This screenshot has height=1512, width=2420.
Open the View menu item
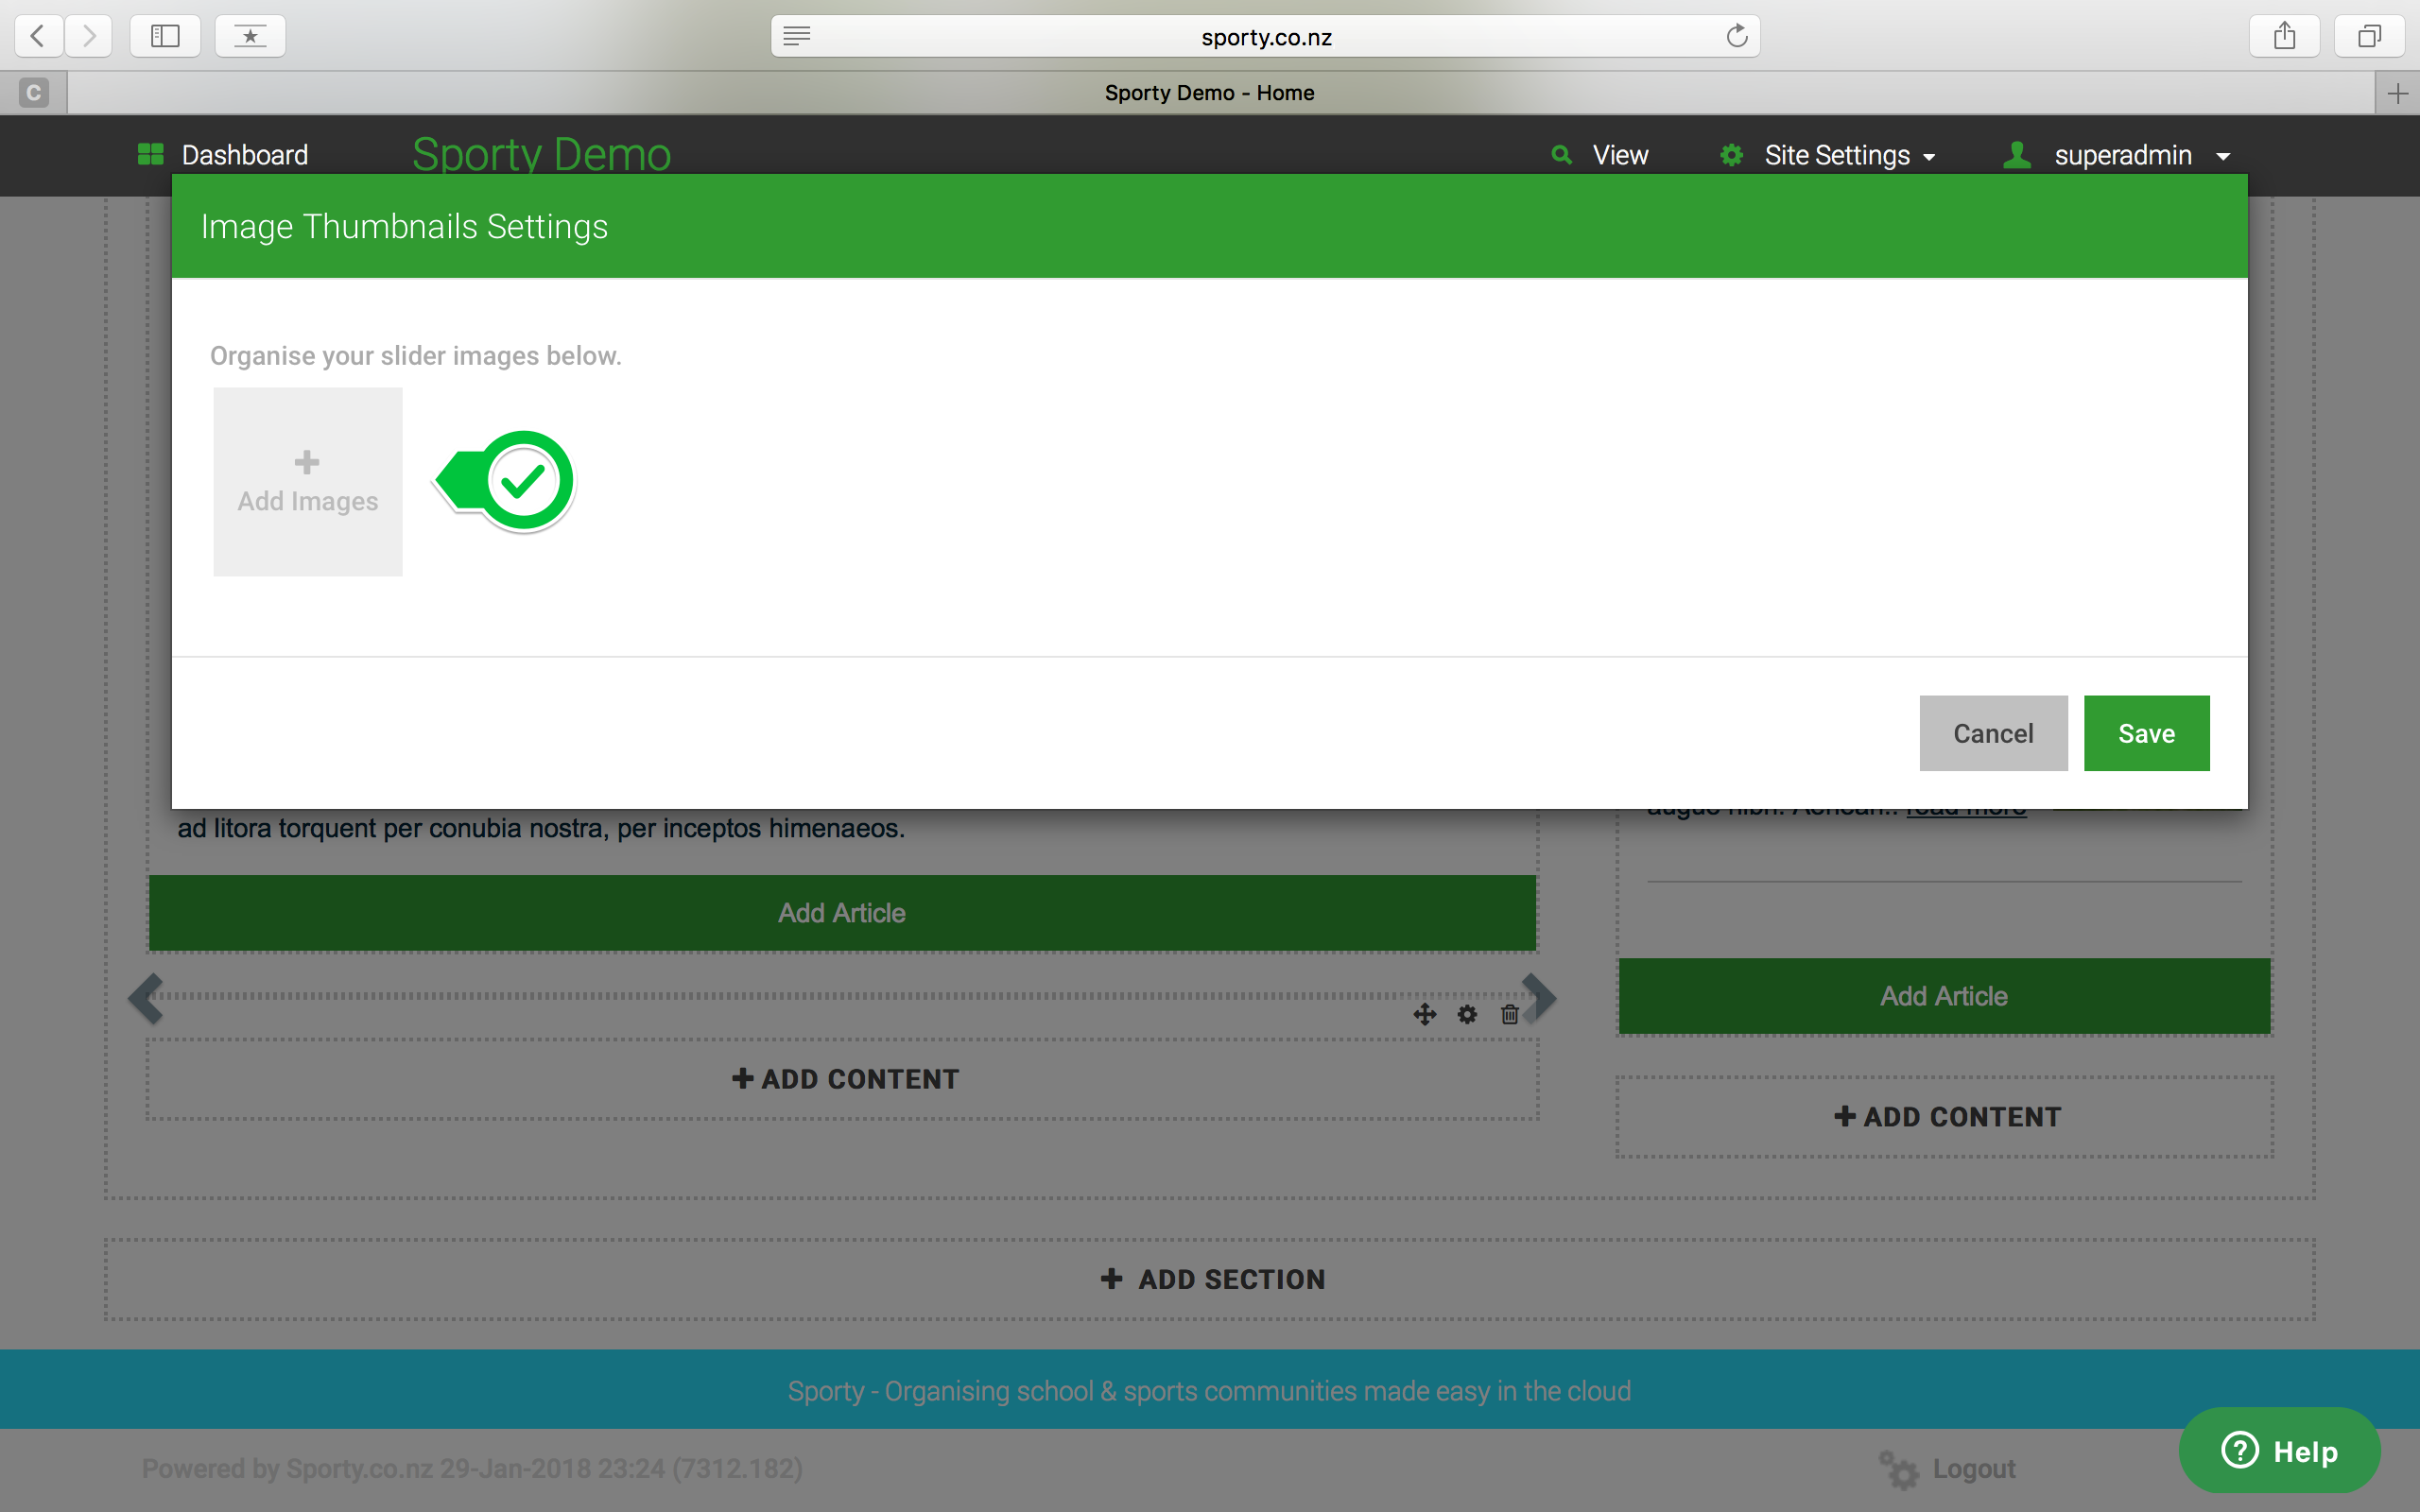[x=1620, y=155]
